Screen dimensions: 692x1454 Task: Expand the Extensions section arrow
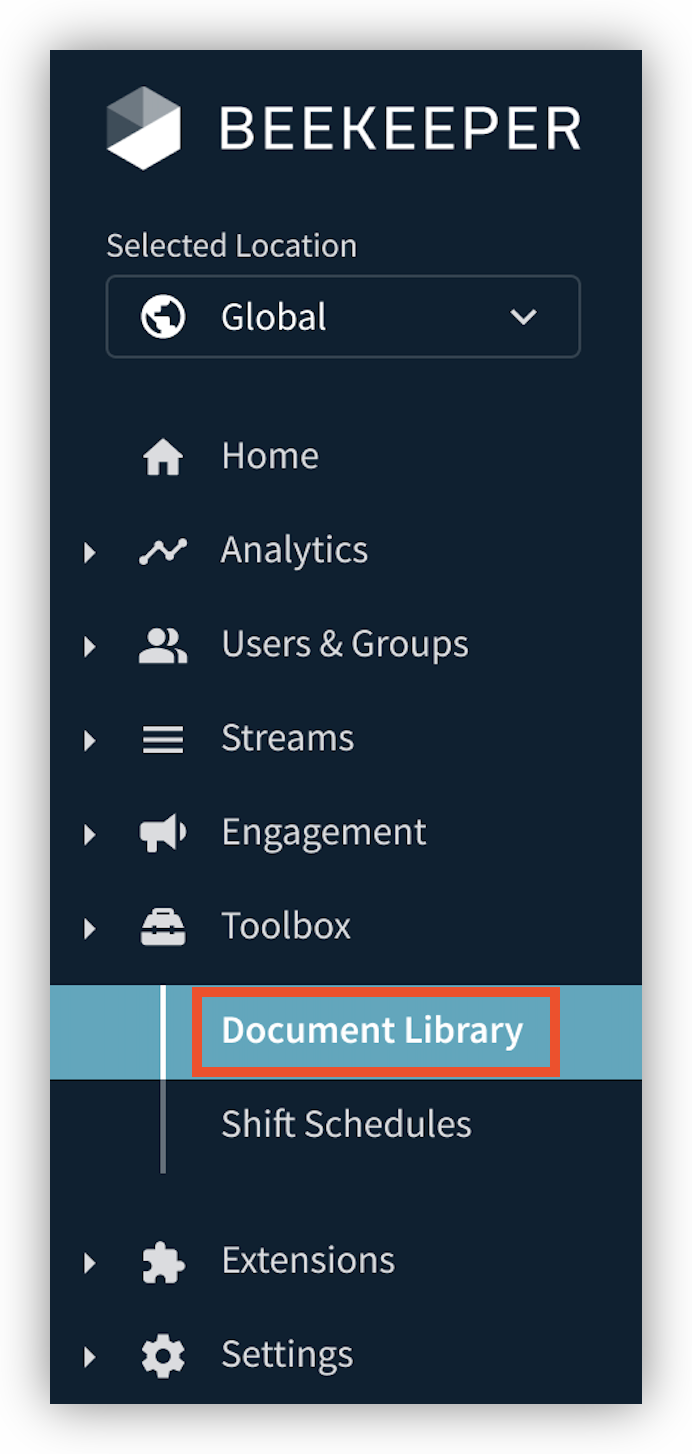(x=90, y=1262)
